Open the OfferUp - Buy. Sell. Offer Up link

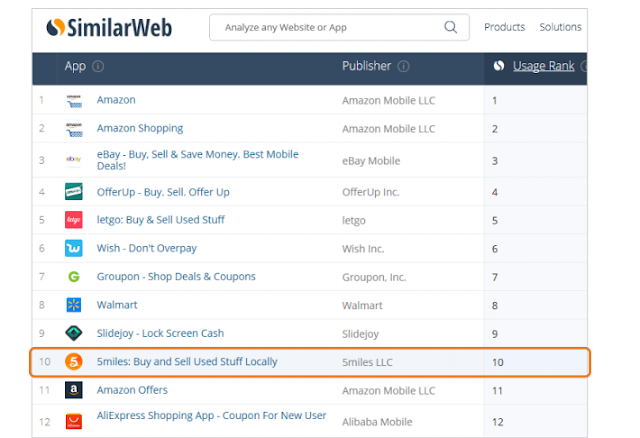pyautogui.click(x=163, y=192)
